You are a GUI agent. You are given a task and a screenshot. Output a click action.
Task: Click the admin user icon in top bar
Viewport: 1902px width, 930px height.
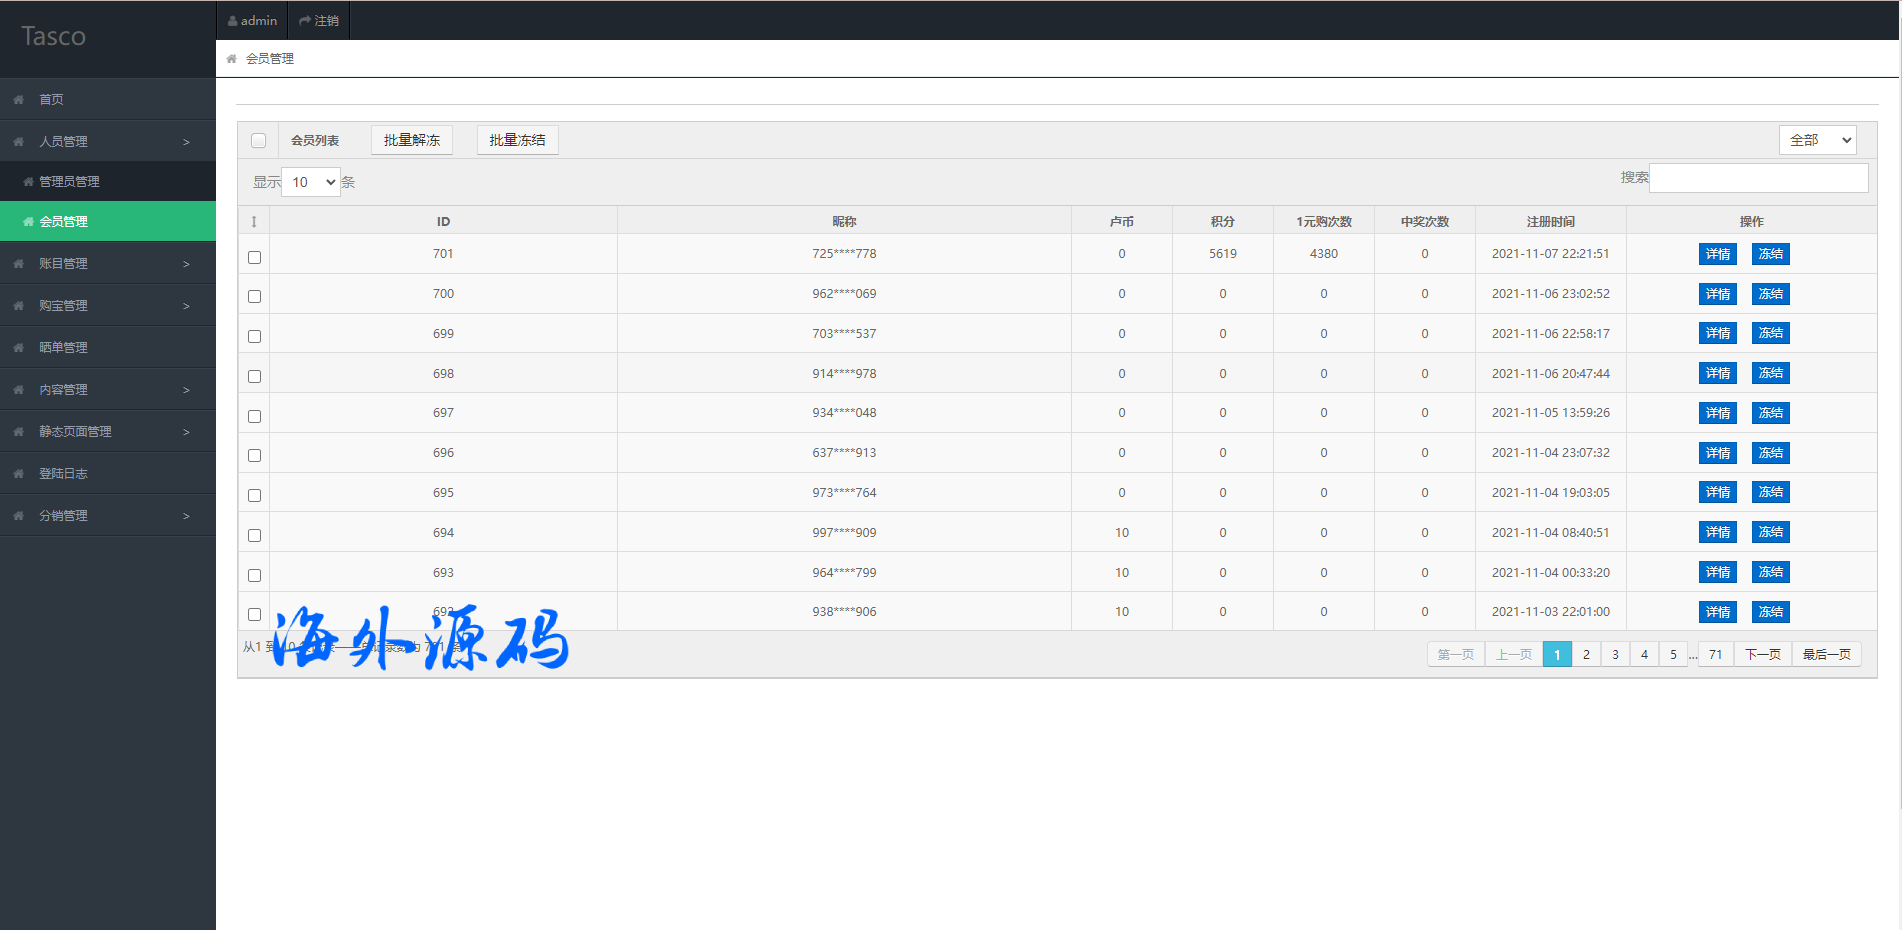coord(233,21)
